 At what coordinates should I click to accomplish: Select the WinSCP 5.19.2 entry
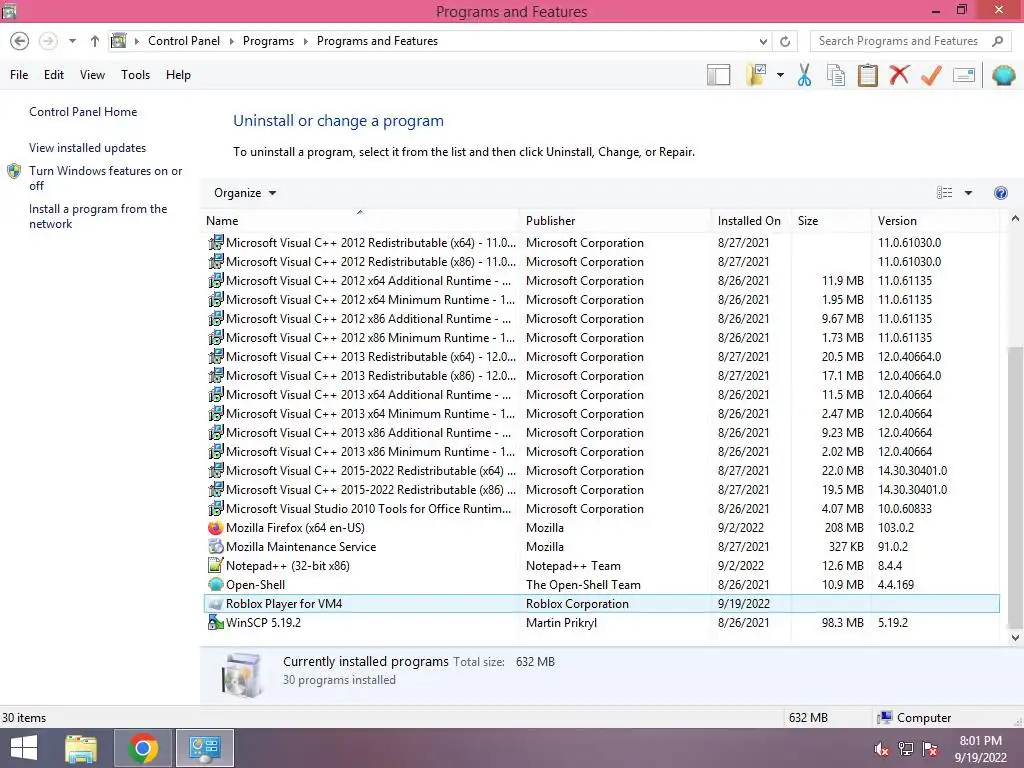click(601, 622)
